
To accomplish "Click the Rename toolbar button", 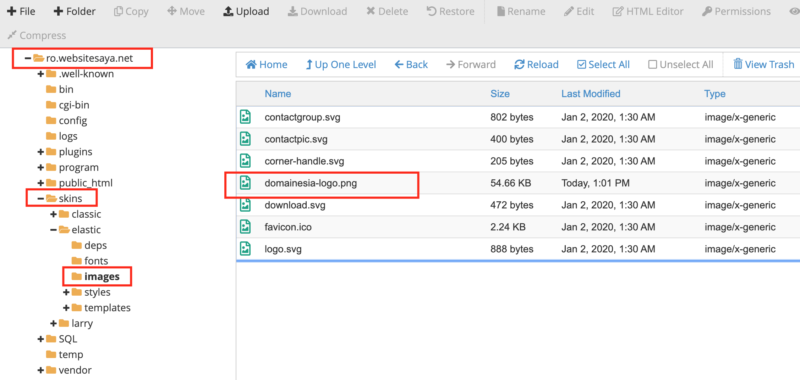I will [521, 11].
